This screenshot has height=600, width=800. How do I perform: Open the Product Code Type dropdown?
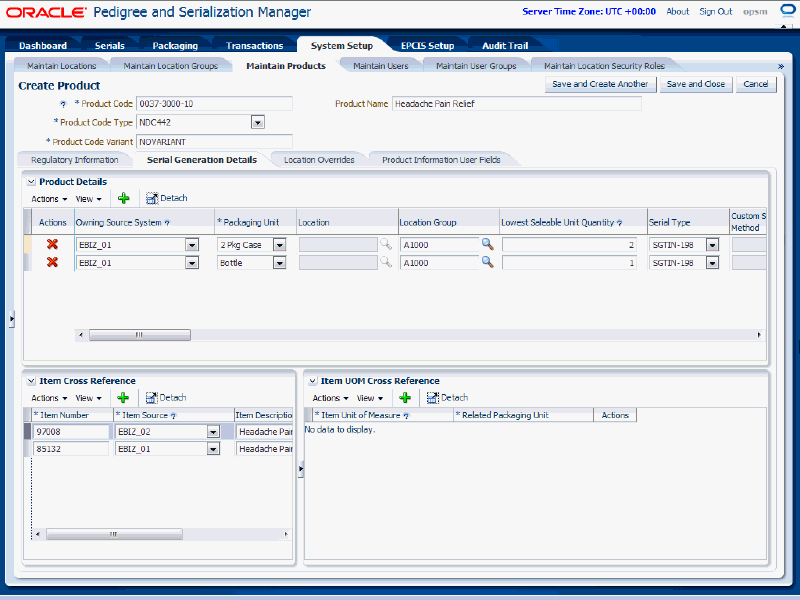coord(258,122)
